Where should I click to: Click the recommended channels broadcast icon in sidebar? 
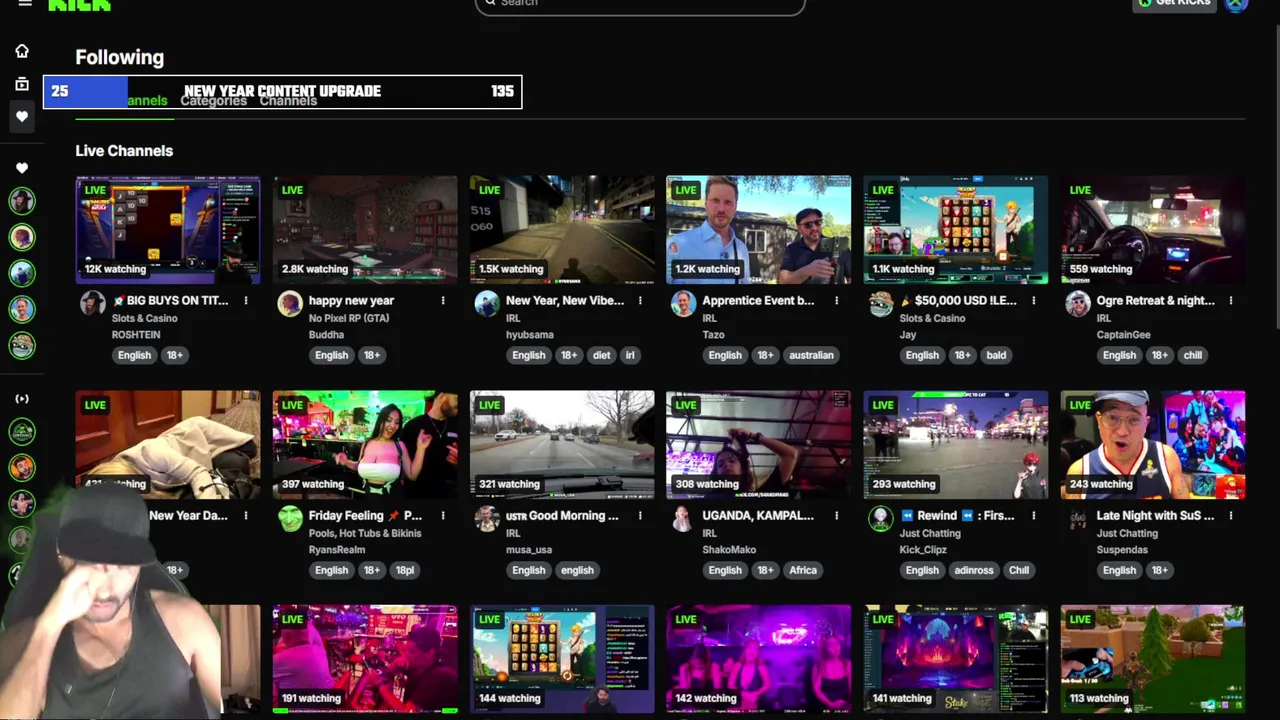pyautogui.click(x=22, y=399)
